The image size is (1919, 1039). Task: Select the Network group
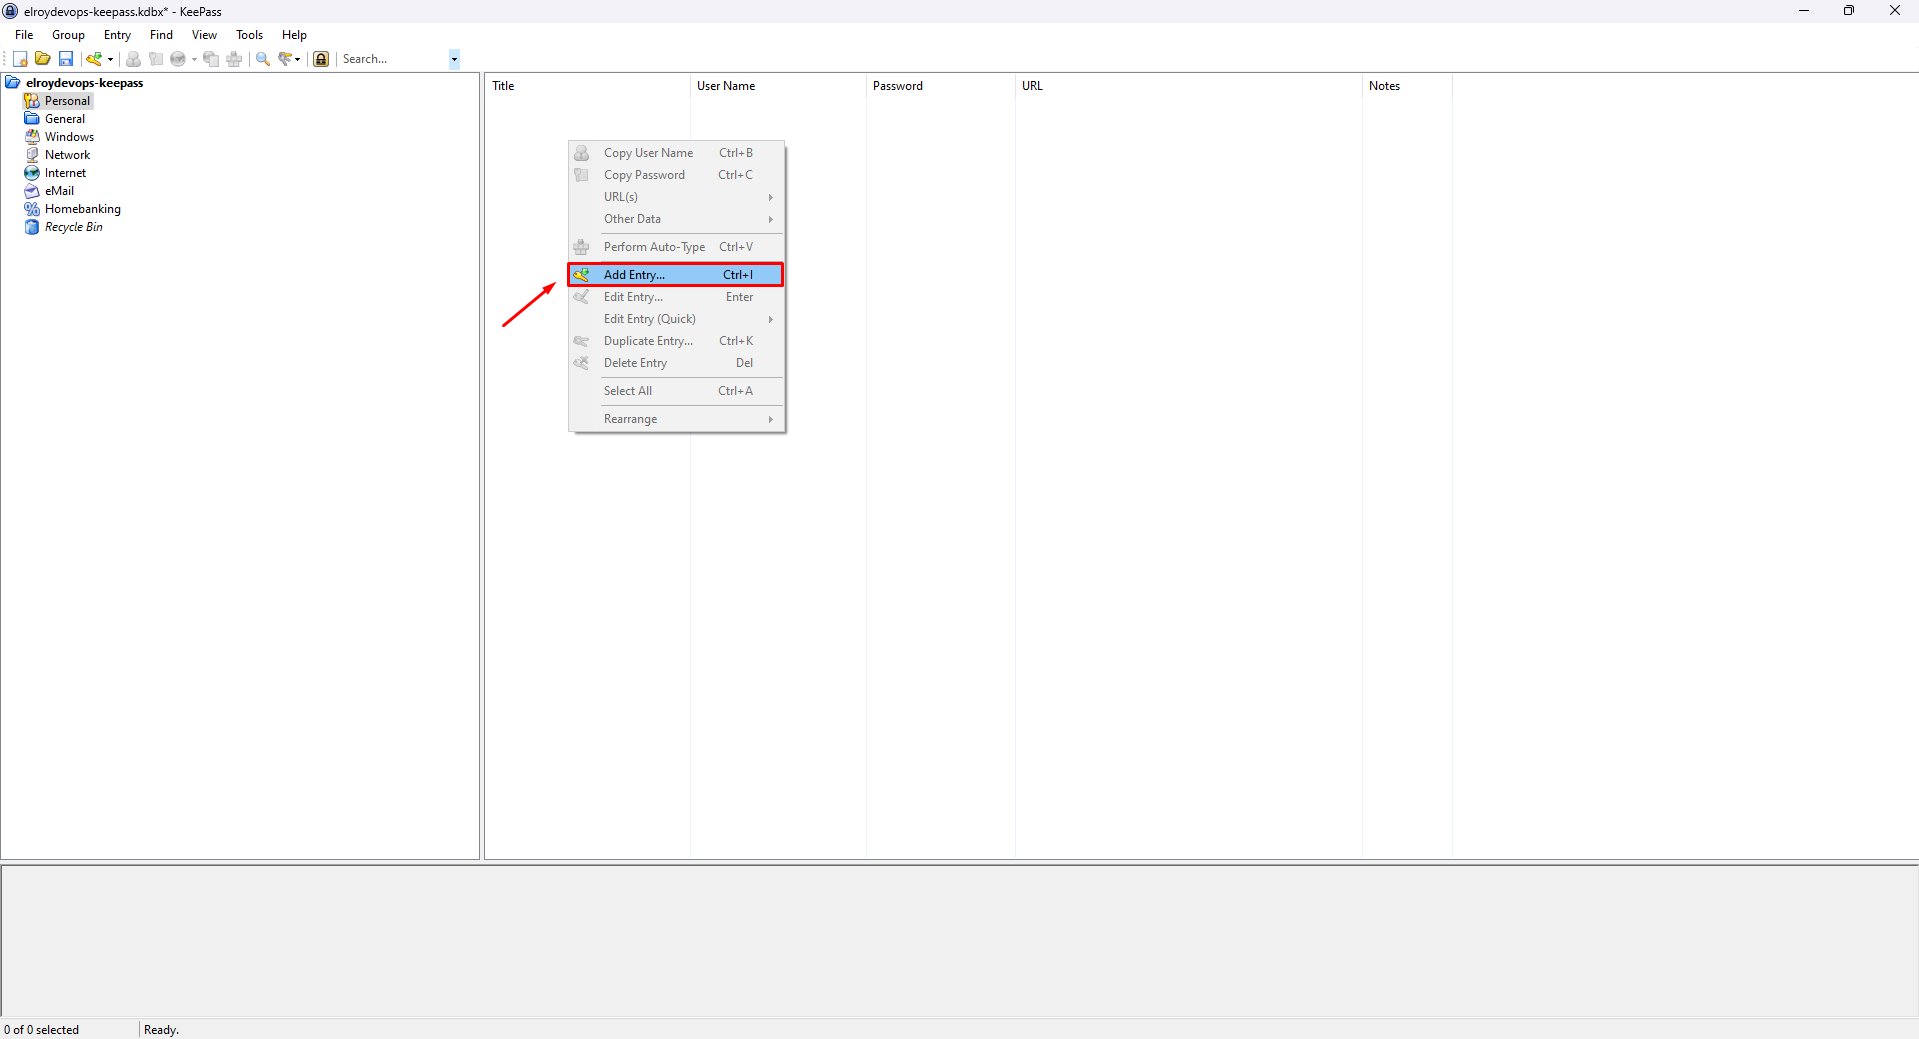pyautogui.click(x=67, y=155)
